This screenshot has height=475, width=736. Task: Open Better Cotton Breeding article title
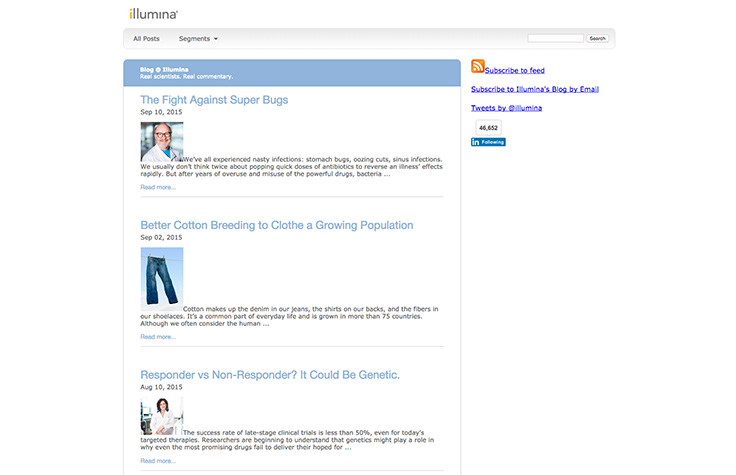(x=276, y=225)
